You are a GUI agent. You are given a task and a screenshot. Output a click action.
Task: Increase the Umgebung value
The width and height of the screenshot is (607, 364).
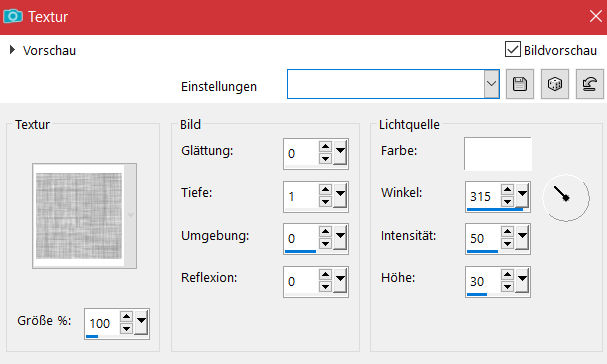[325, 232]
